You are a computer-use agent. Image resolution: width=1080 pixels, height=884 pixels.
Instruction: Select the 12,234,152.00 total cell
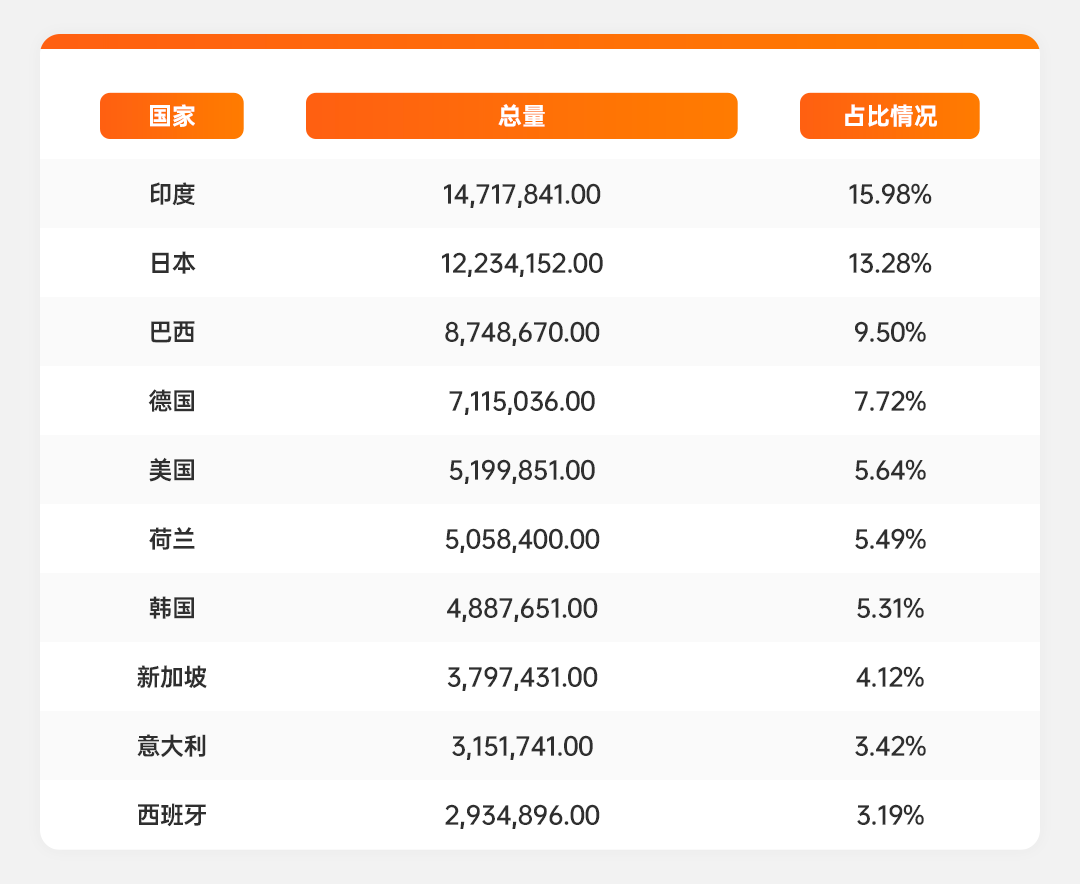coord(521,263)
